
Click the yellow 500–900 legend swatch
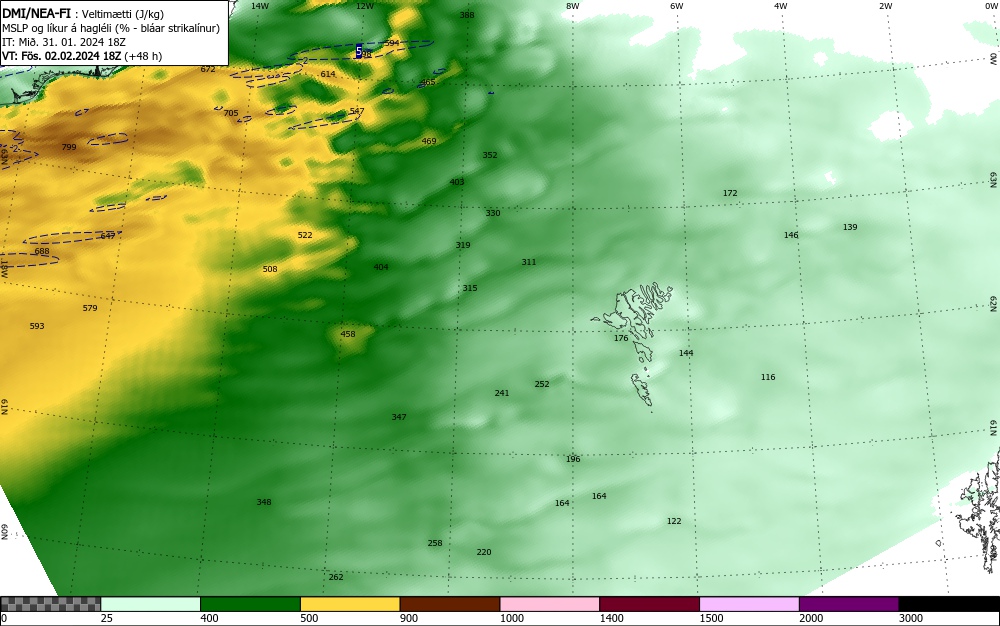[x=349, y=604]
